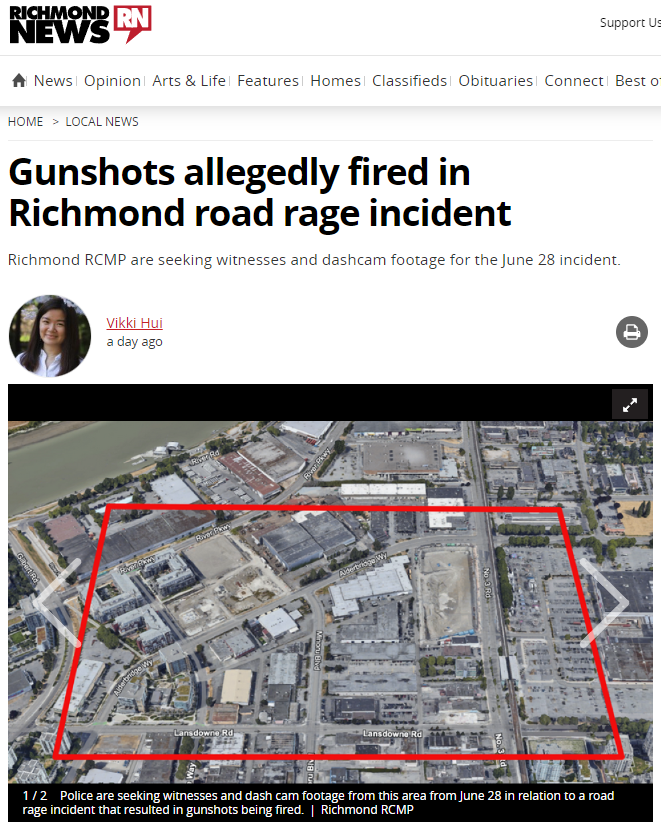Viewport: 661px width, 833px height.
Task: Click the aerial map photo of Richmond
Action: click(x=330, y=602)
